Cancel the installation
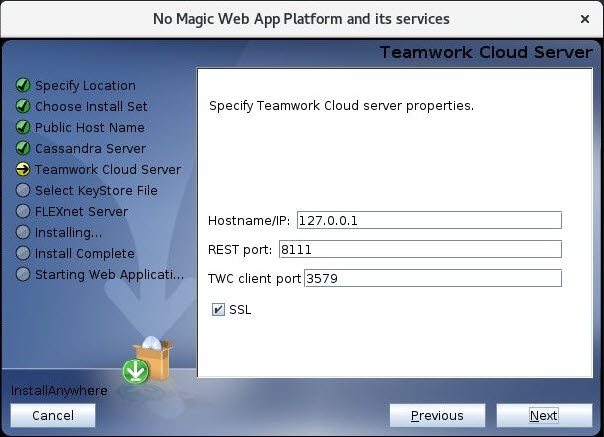Screen dimensions: 604x437 point(53,415)
